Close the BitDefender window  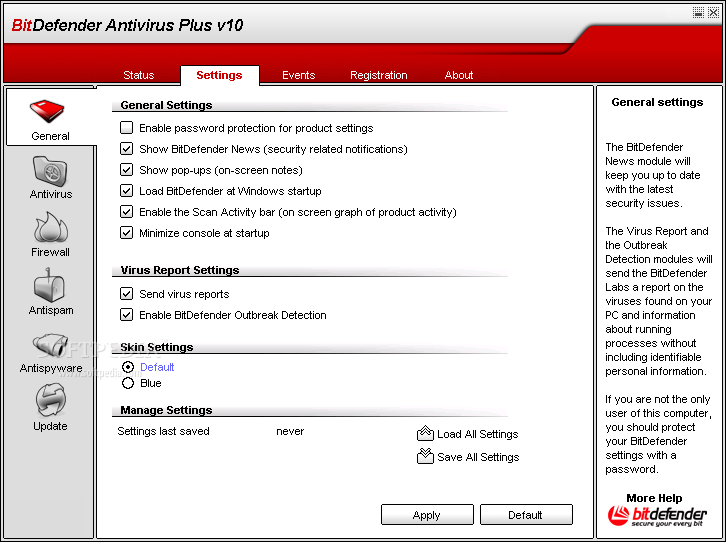click(x=713, y=12)
